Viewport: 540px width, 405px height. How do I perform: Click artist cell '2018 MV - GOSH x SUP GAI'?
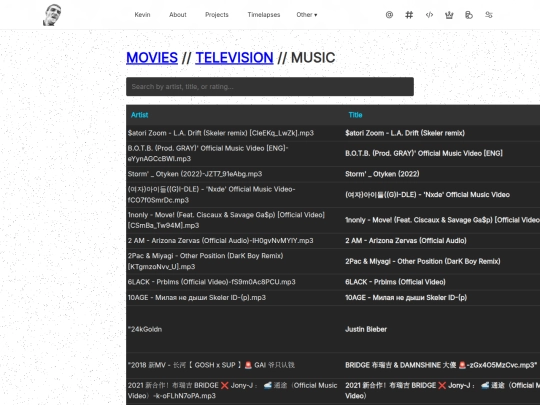tap(211, 365)
